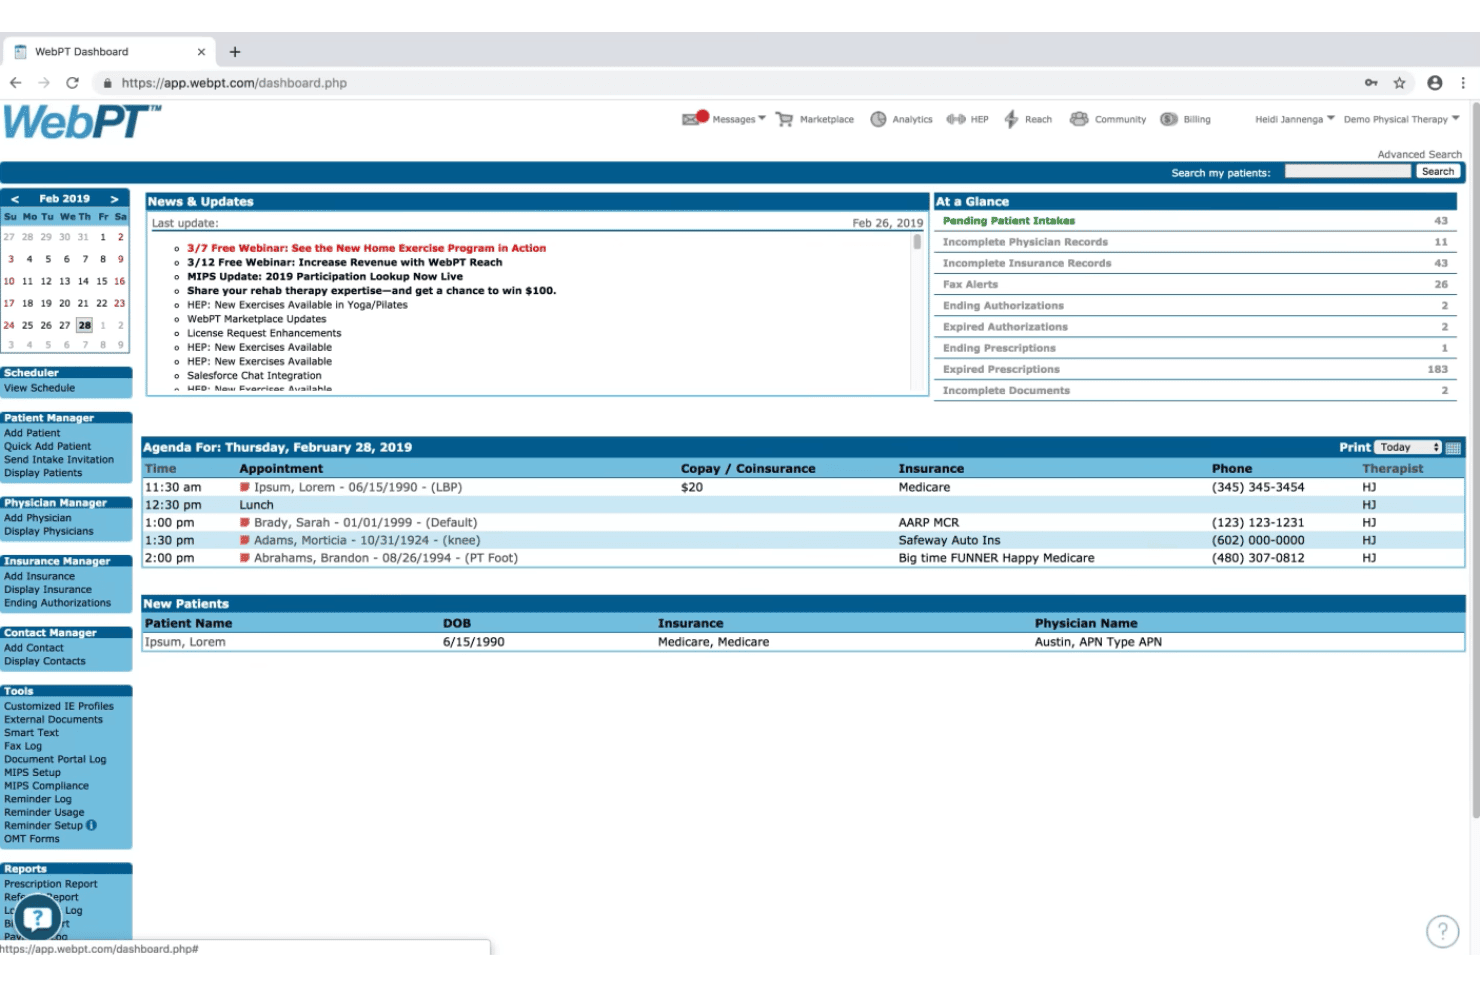Open the Billing coin icon

point(1168,119)
